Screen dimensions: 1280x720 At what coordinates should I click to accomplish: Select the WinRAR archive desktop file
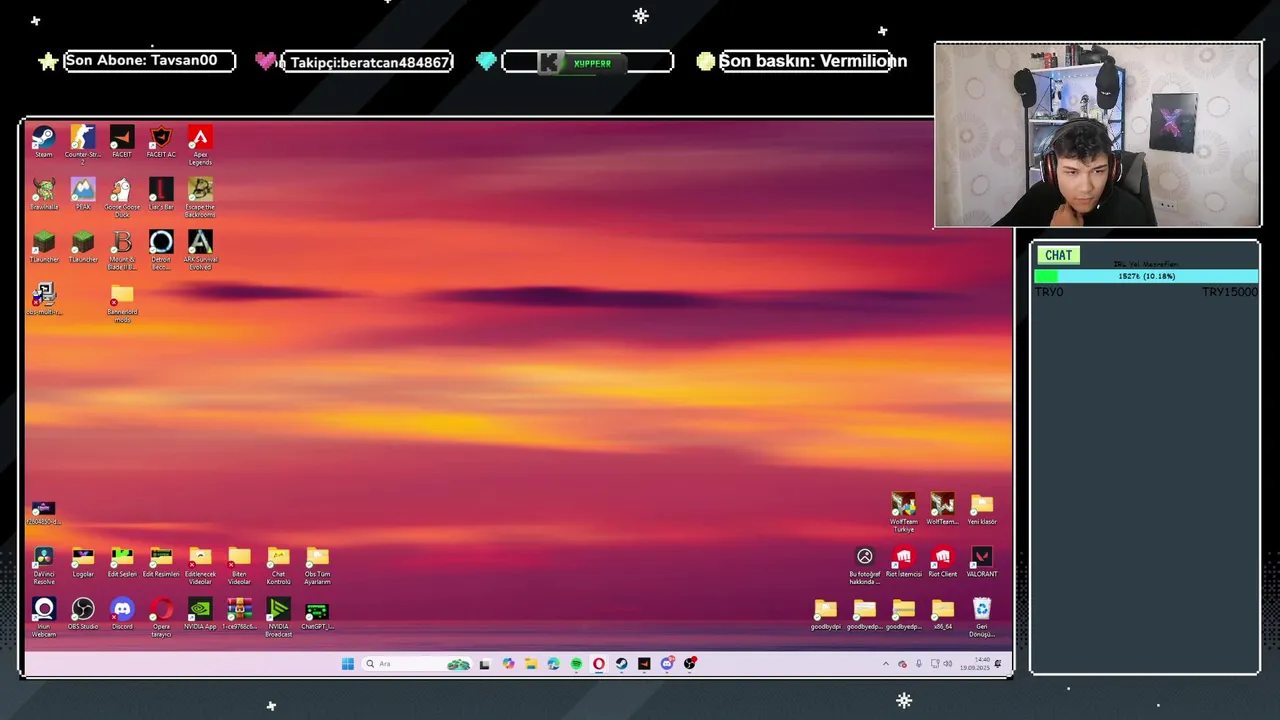239,614
